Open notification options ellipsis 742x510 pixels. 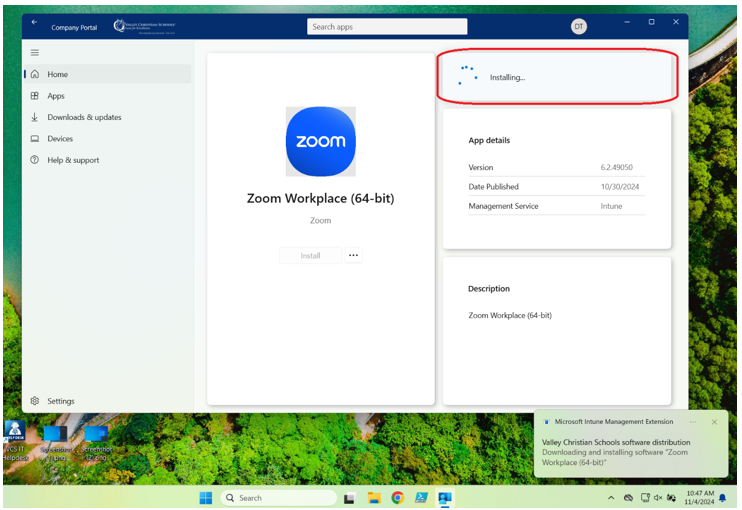pyautogui.click(x=693, y=422)
